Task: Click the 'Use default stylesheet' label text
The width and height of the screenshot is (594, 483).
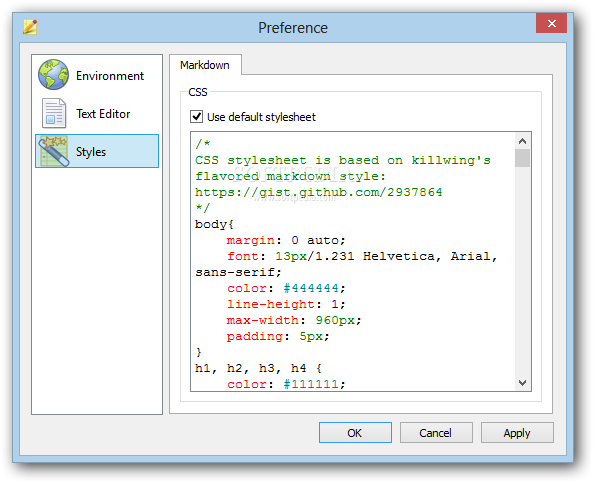Action: (x=261, y=117)
